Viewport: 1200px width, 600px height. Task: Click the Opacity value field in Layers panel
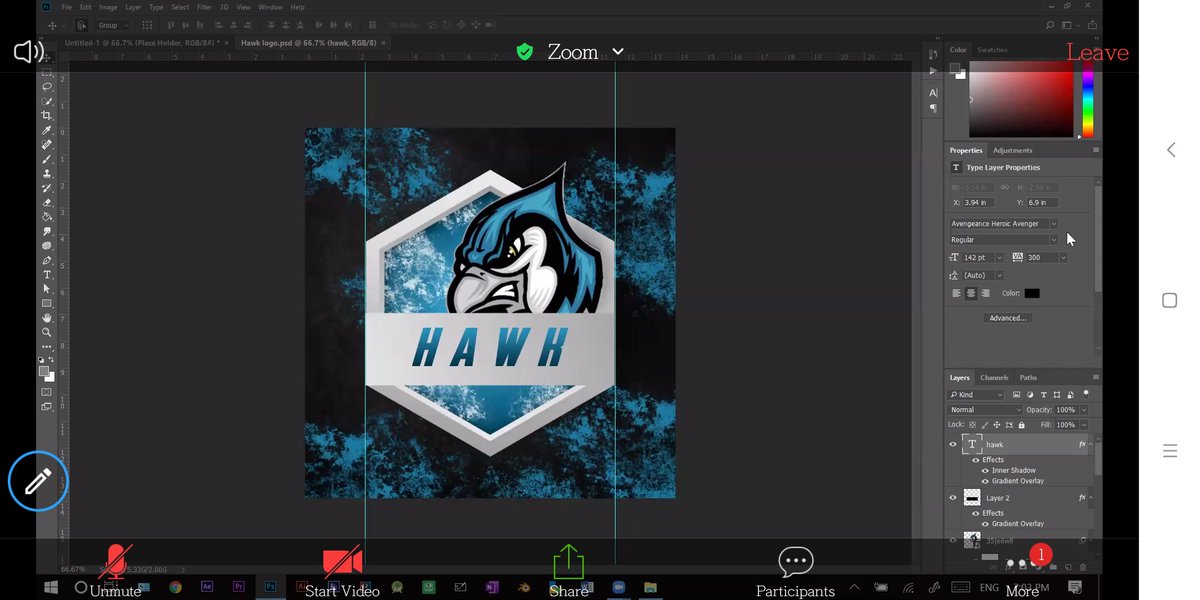[1066, 410]
